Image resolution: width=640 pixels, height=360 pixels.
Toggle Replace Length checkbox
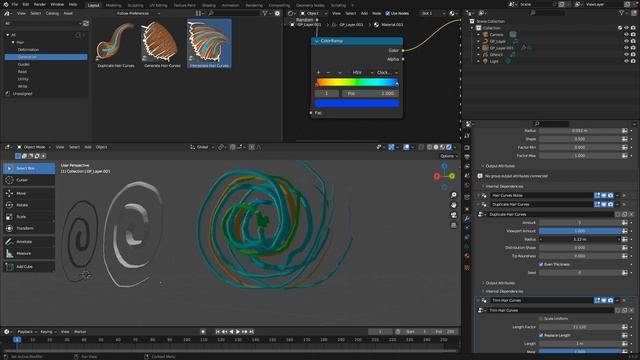point(541,336)
